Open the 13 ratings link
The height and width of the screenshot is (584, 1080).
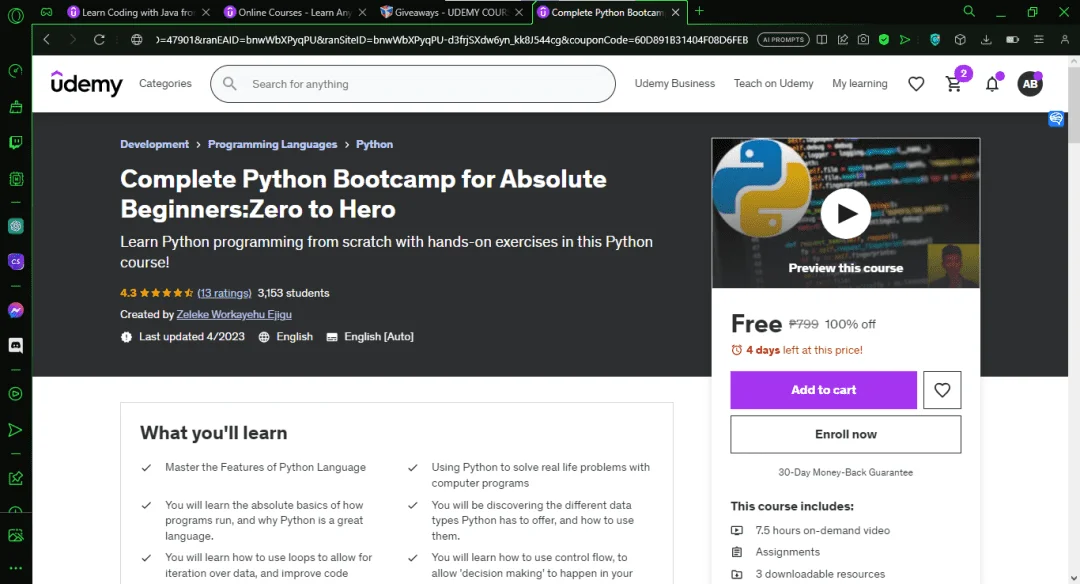pos(225,293)
